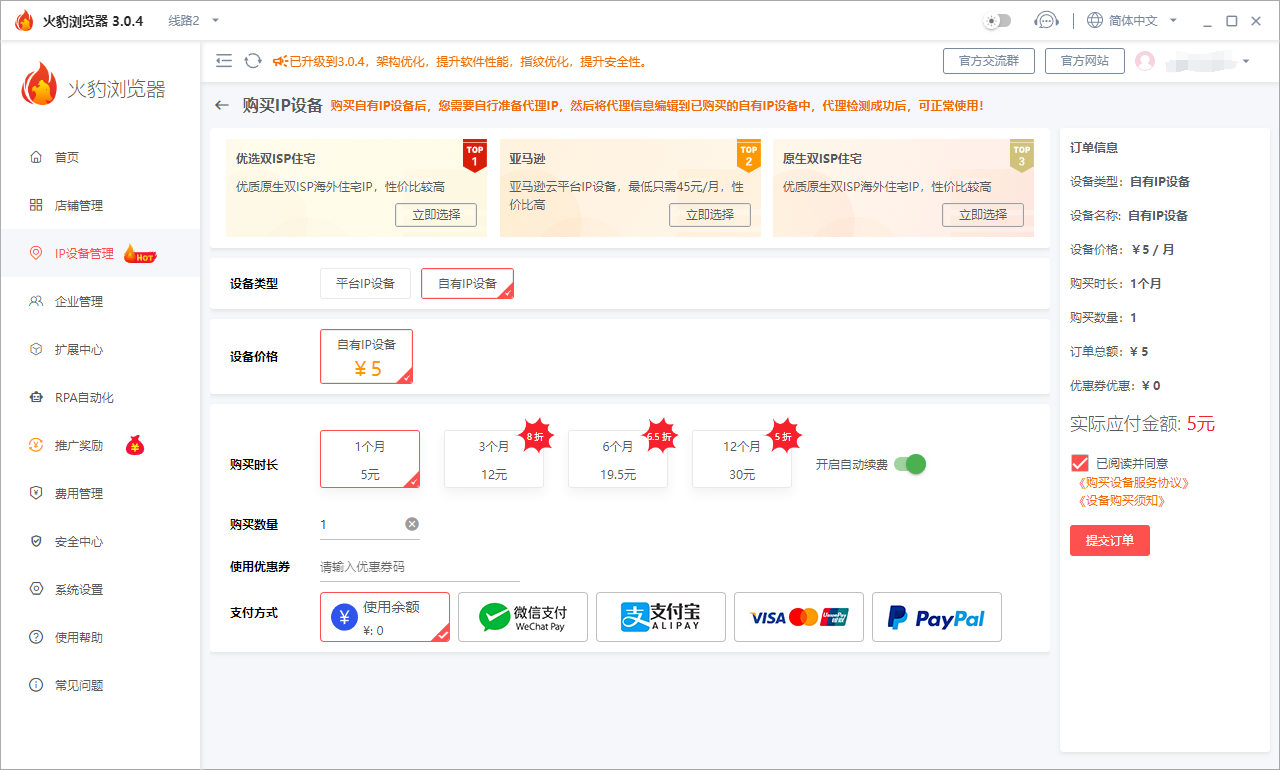Click the user avatar icon
1280x770 pixels.
1145,61
